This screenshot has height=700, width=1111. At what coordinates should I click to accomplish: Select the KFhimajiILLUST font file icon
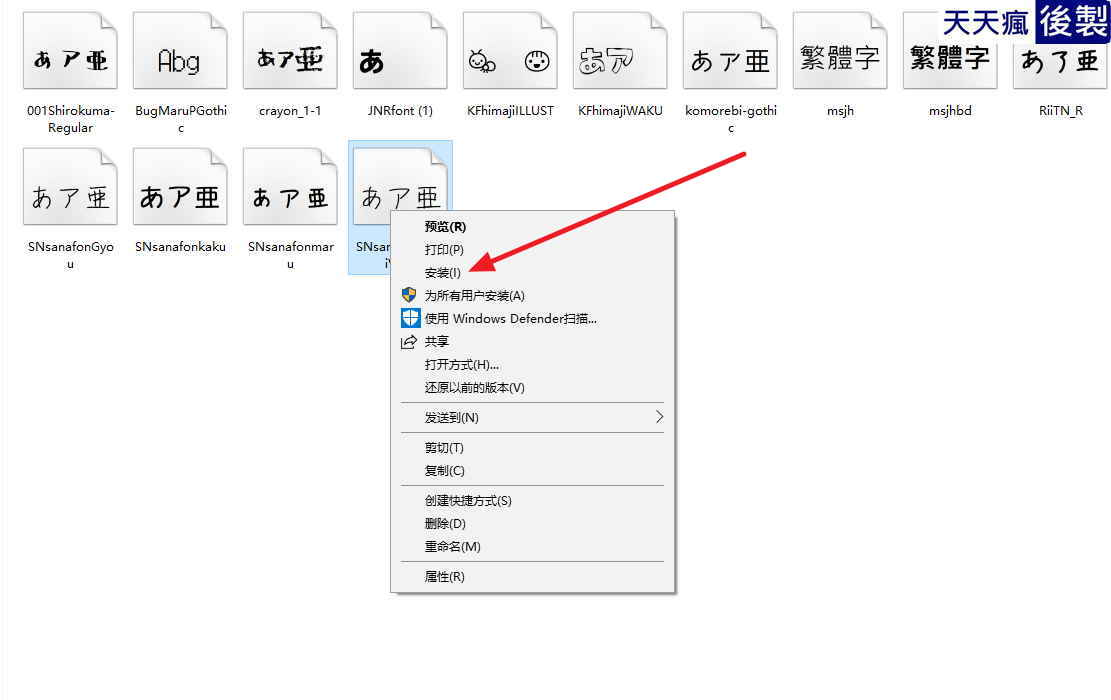click(510, 50)
